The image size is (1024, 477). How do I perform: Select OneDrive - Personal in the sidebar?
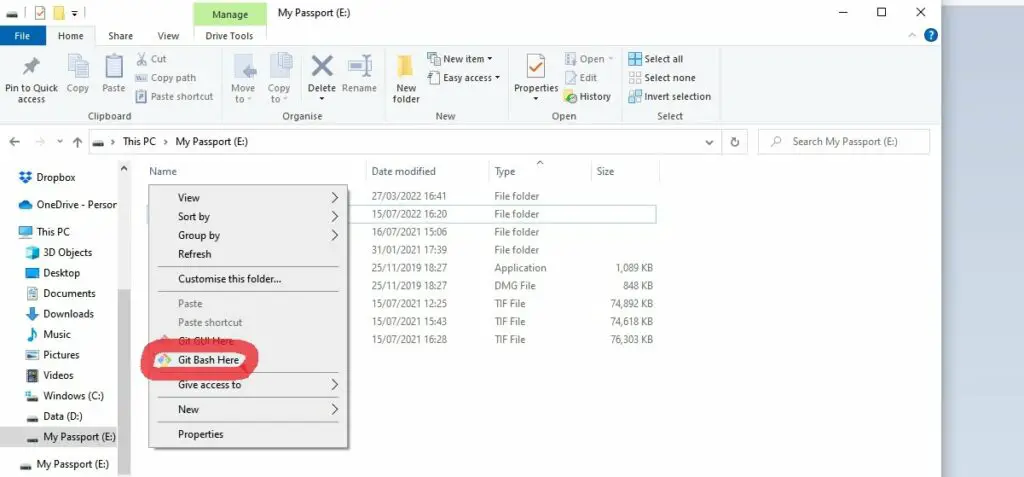click(67, 205)
